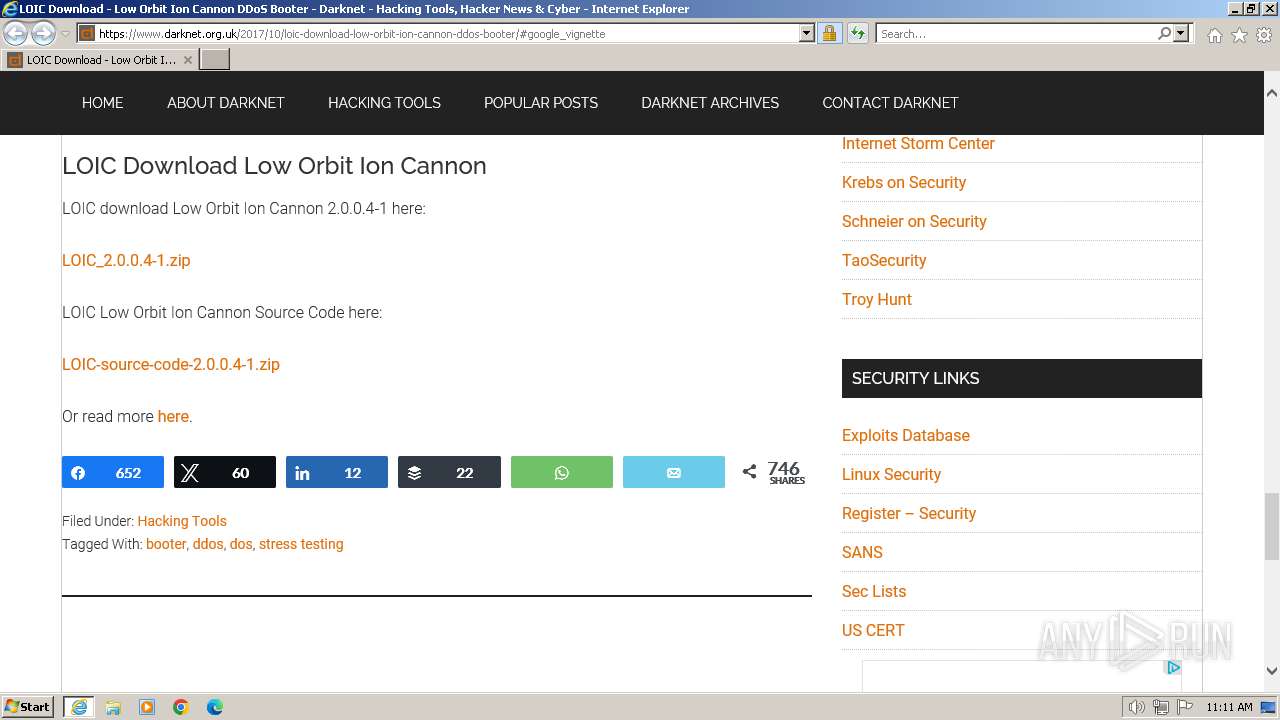Screen dimensions: 1280x720
Task: Download LOIC-source-code-2.0.0.4-1.zip
Action: tap(171, 364)
